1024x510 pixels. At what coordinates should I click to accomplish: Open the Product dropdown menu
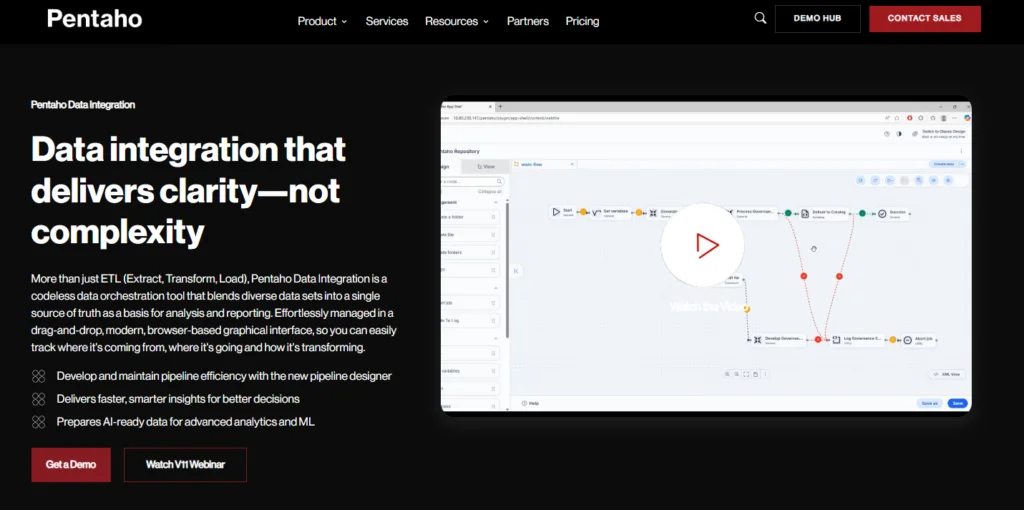click(x=323, y=21)
